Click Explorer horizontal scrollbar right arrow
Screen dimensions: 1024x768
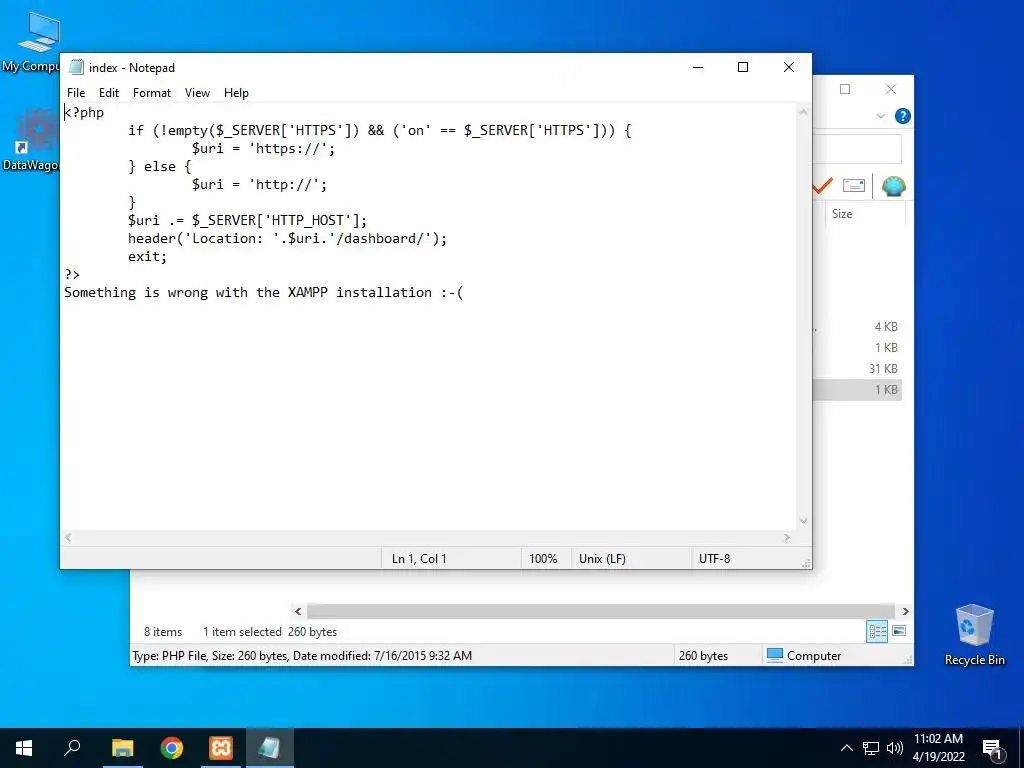[905, 611]
